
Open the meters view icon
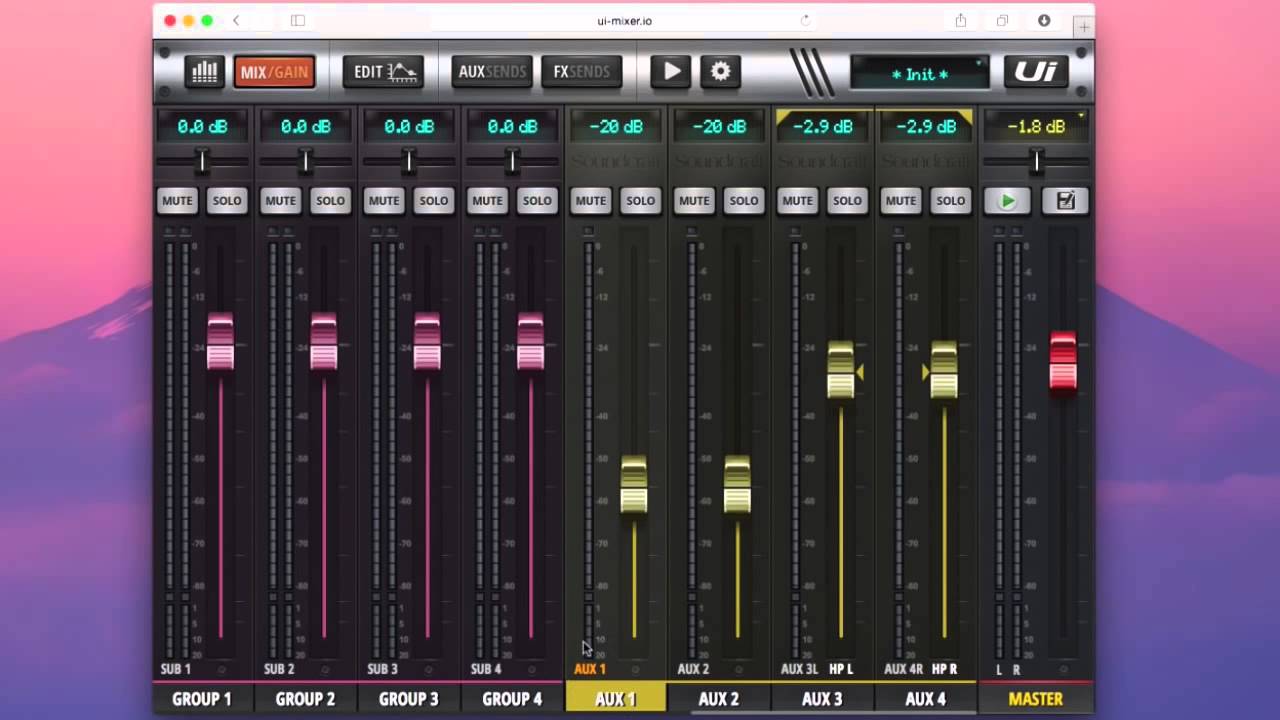(x=204, y=72)
